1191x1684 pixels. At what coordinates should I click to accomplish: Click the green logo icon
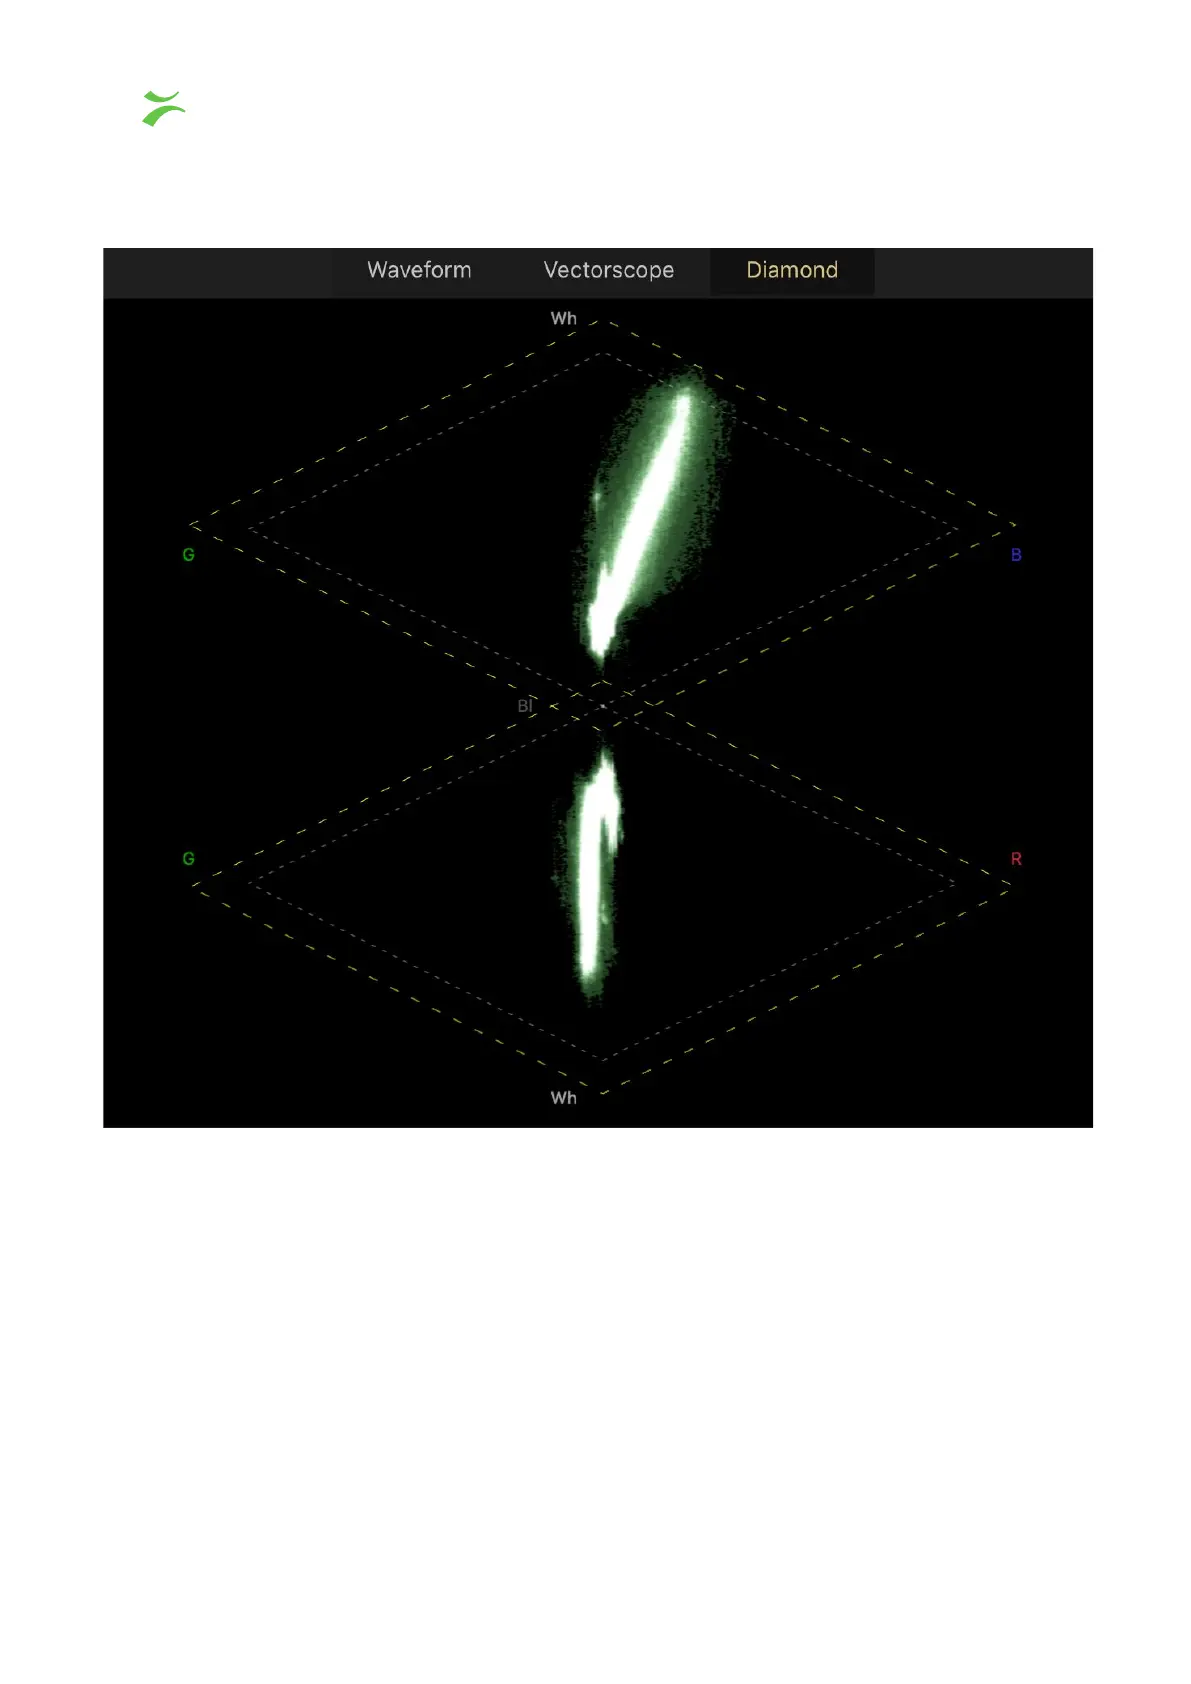(x=164, y=108)
